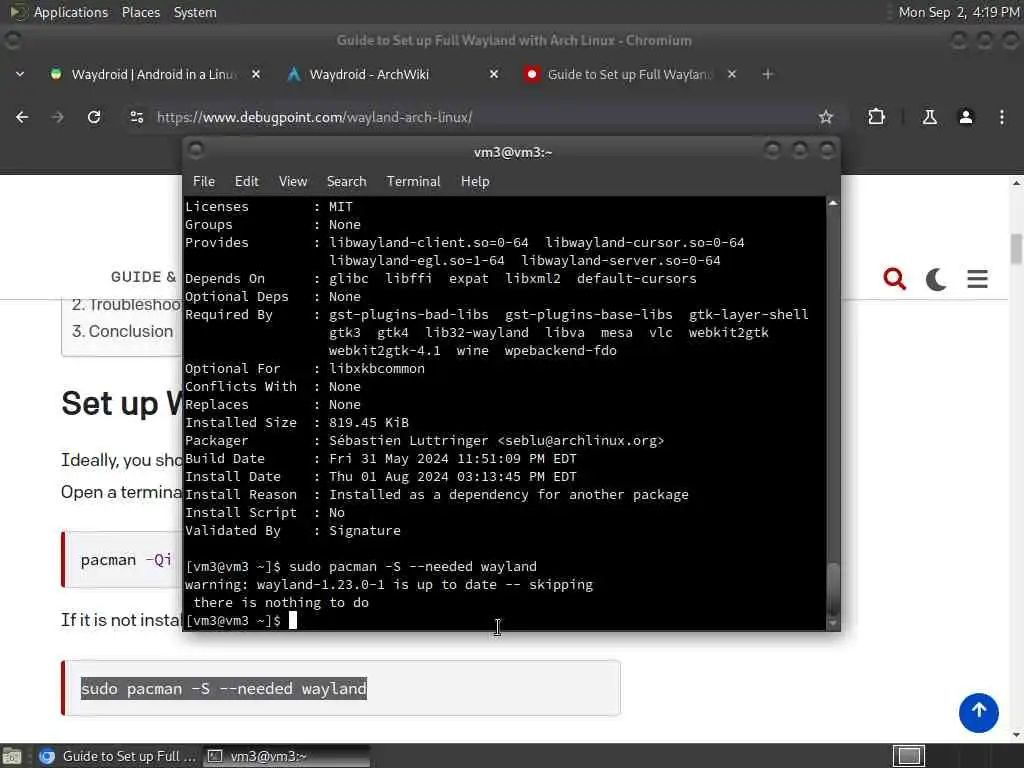Switch to Waydroid - ArchWiki tab
This screenshot has height=768, width=1024.
point(392,74)
